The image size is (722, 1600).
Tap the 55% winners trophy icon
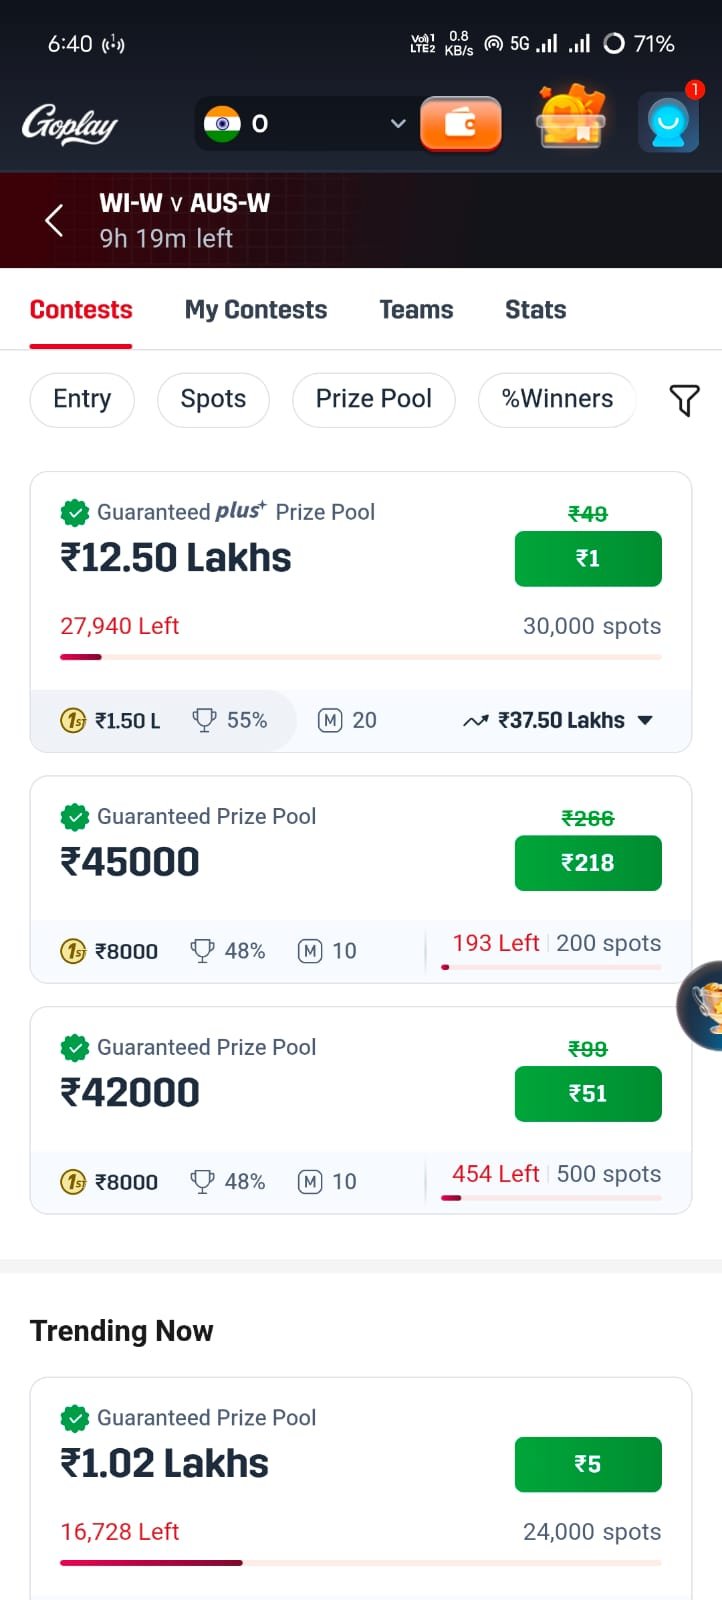coord(204,720)
